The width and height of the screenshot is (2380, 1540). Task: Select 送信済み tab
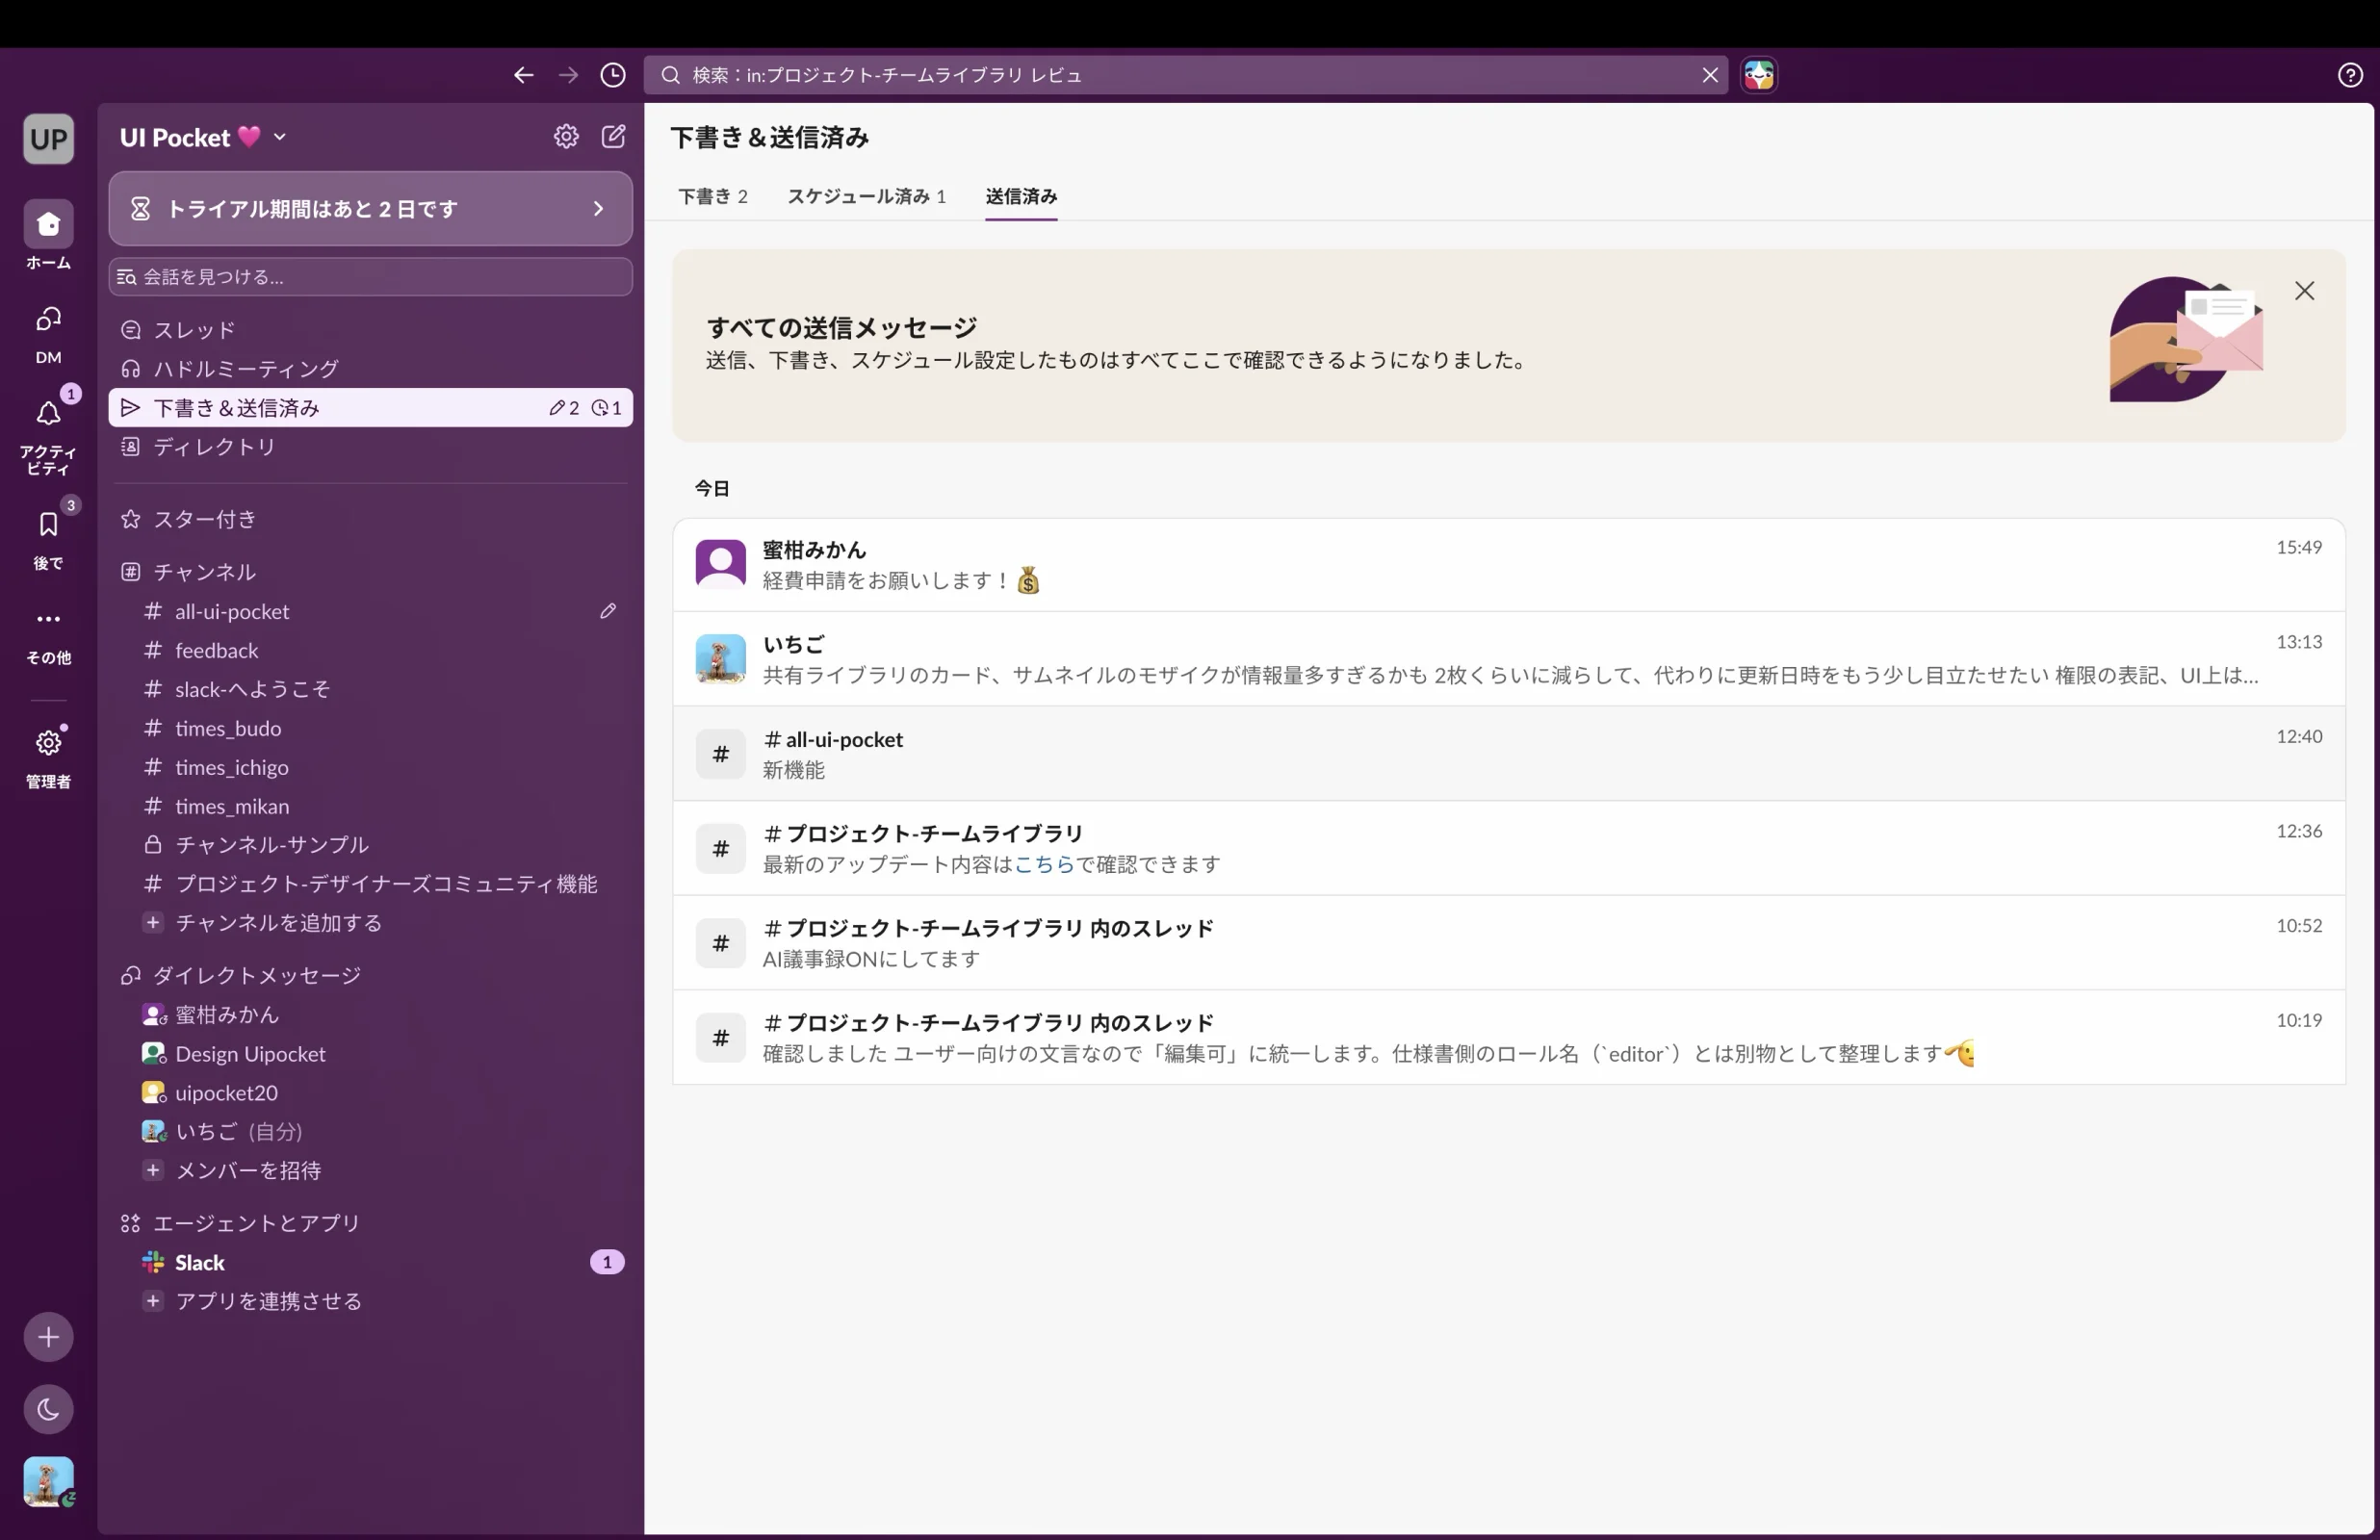click(1021, 196)
